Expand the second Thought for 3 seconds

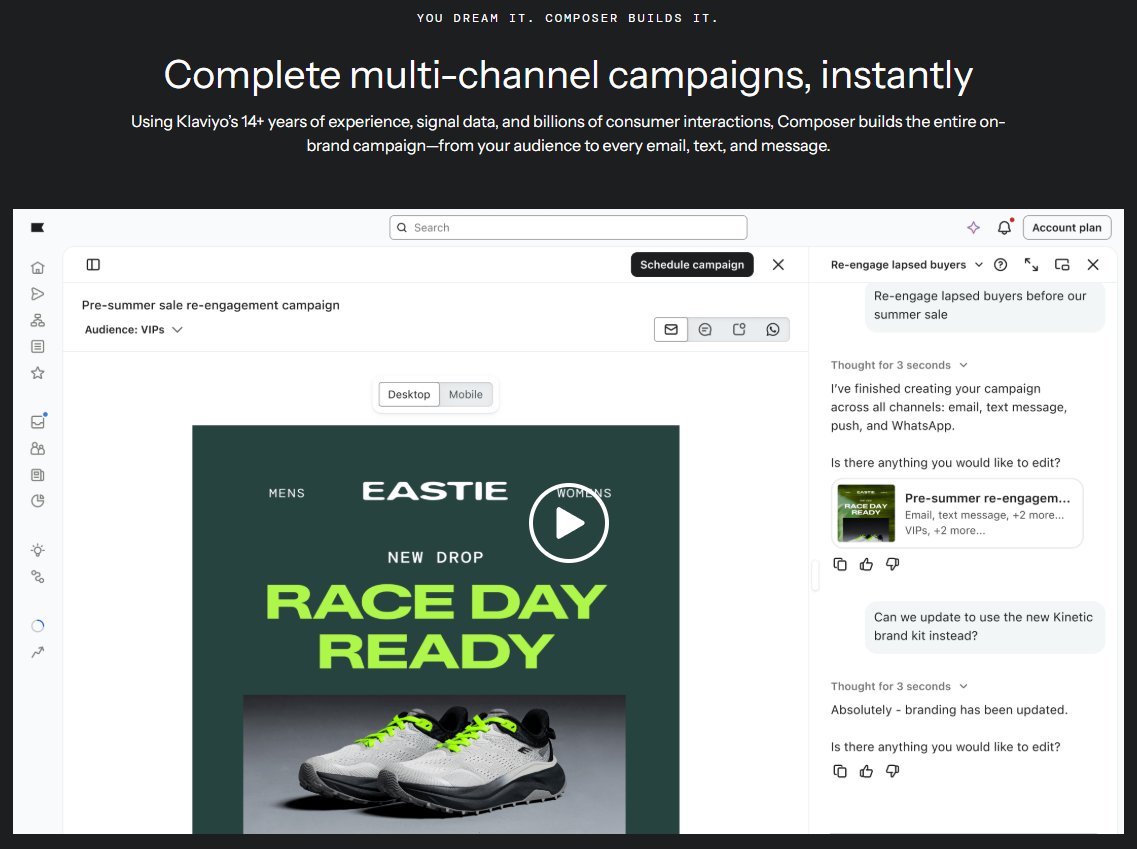tap(899, 686)
